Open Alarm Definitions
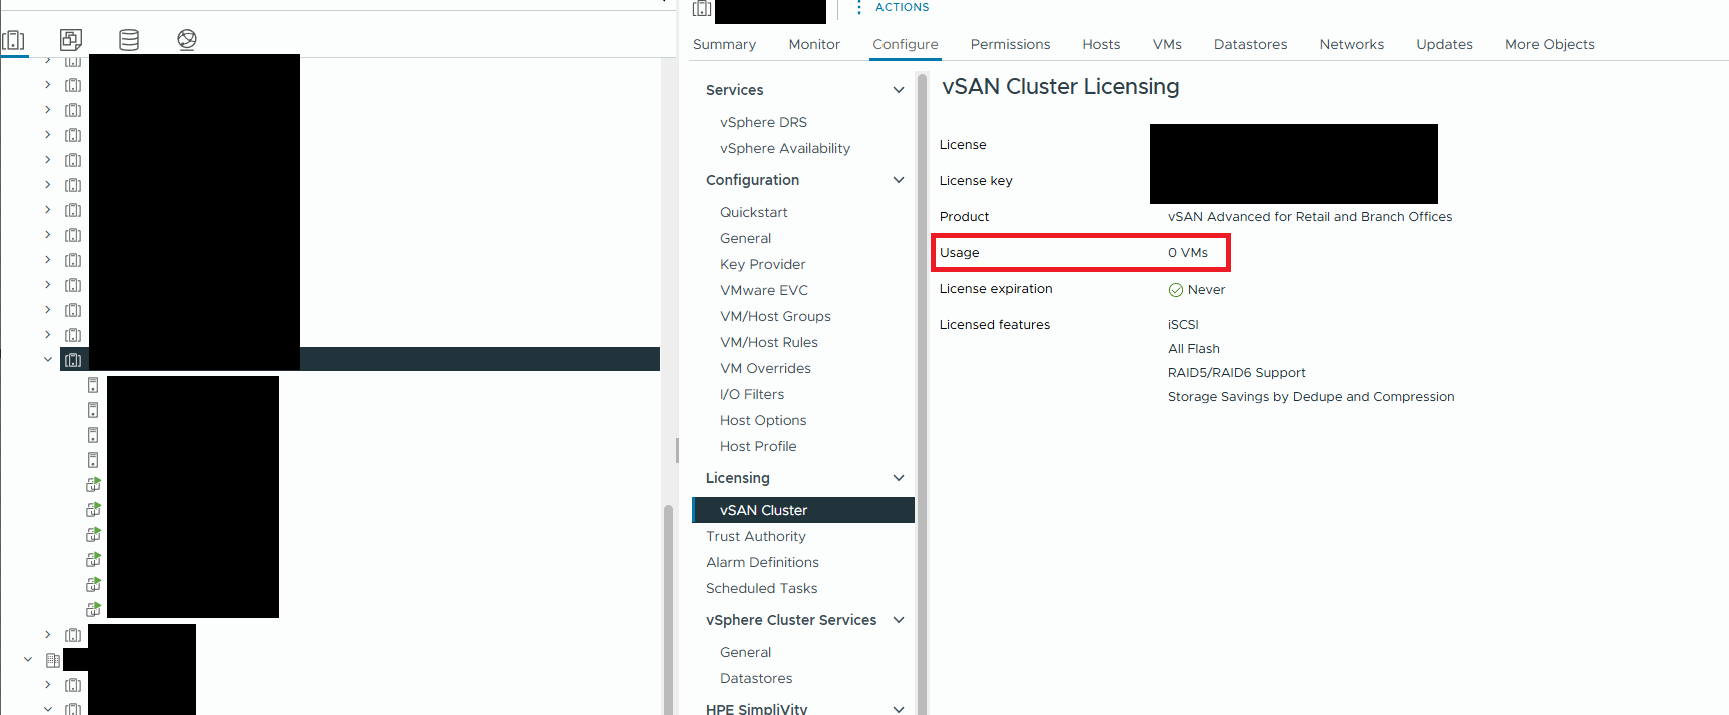Screen dimensions: 1729x715 [762, 562]
